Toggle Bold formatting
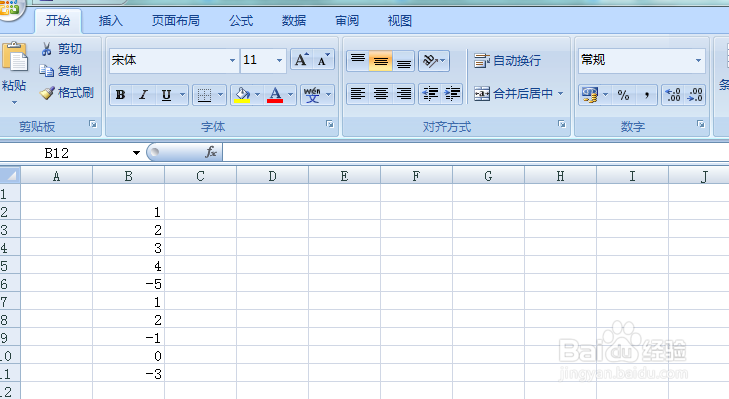This screenshot has height=399, width=729. (x=120, y=95)
